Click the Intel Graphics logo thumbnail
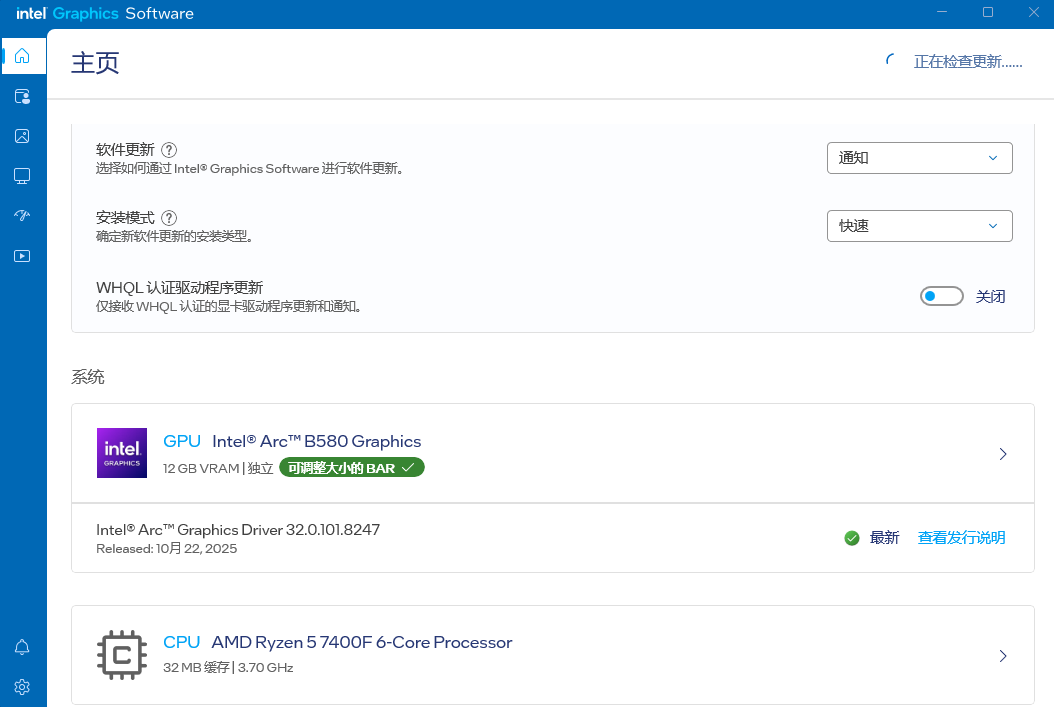 [122, 453]
